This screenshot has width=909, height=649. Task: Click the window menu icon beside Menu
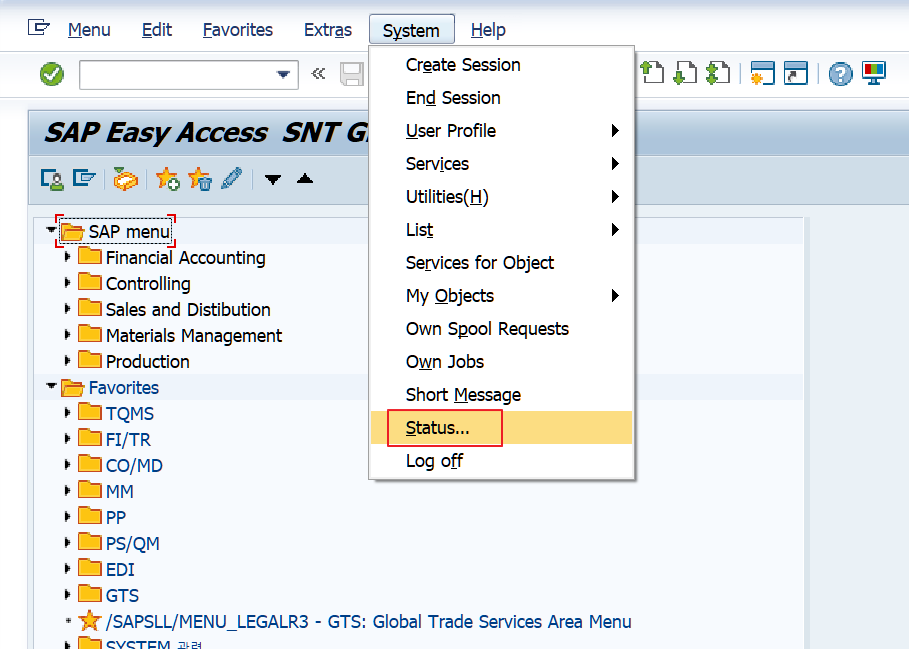(38, 27)
